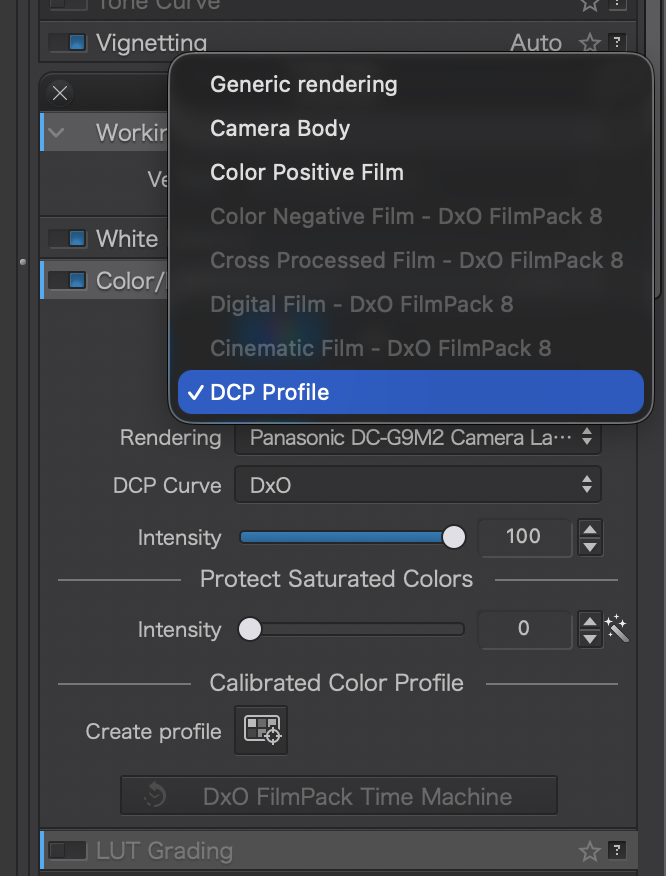Collapse the Working color space section chevron
666x876 pixels.
coord(56,132)
